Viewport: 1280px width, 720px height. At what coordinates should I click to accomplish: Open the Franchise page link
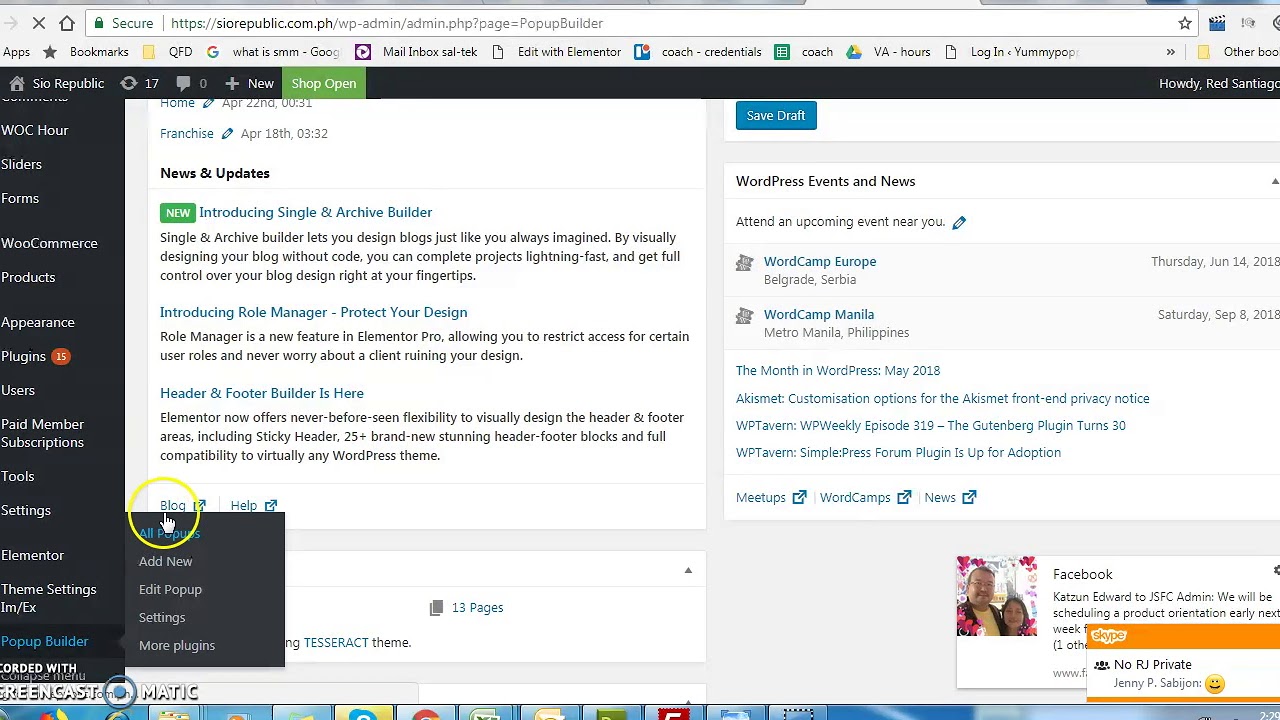(x=187, y=133)
